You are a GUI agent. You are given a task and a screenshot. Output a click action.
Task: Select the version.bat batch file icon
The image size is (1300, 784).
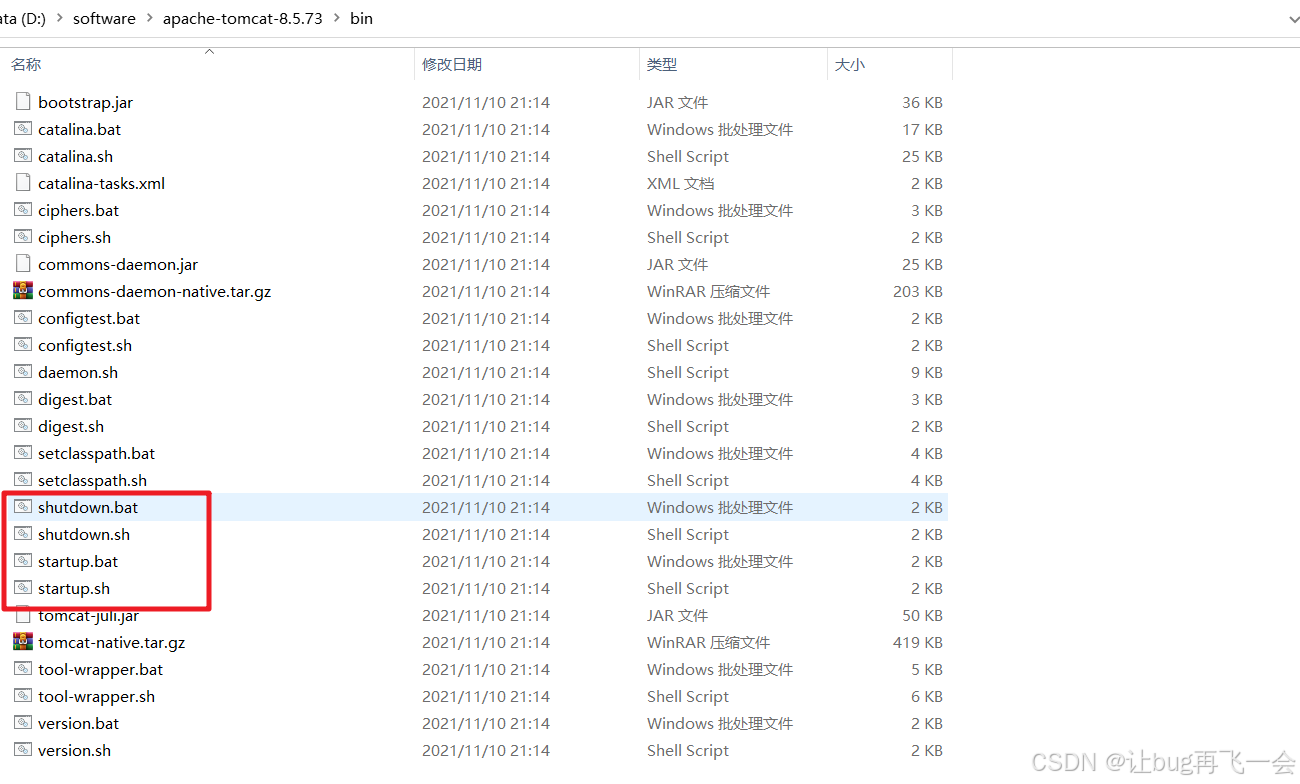pyautogui.click(x=22, y=723)
